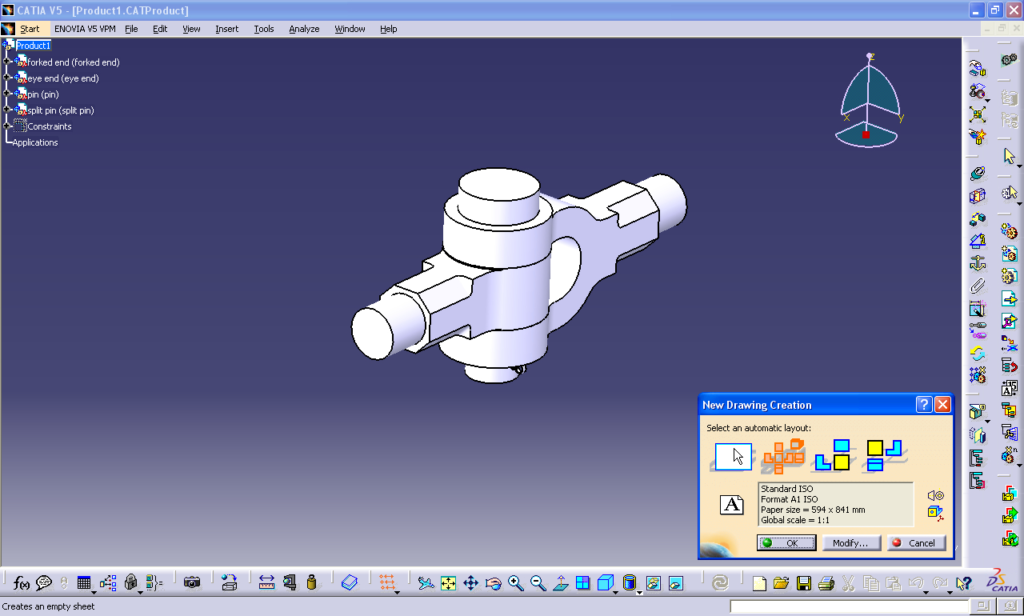The height and width of the screenshot is (616, 1024).
Task: Click the Save floppy disk icon
Action: coord(804,583)
